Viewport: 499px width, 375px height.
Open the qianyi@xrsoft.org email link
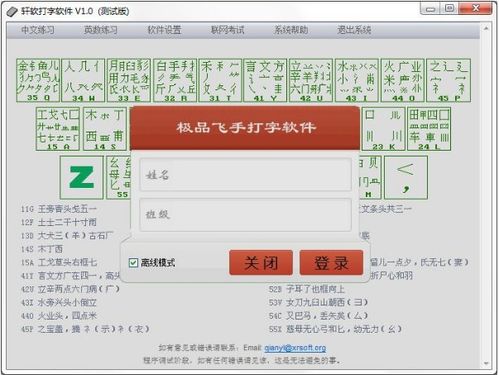coord(295,348)
